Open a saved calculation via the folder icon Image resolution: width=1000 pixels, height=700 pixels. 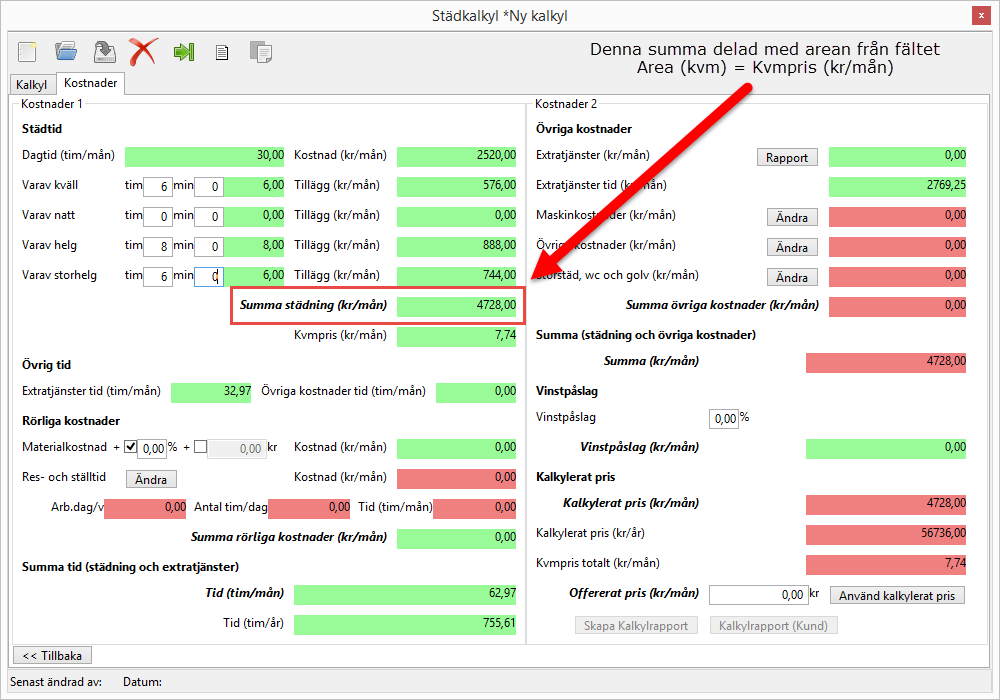[66, 51]
